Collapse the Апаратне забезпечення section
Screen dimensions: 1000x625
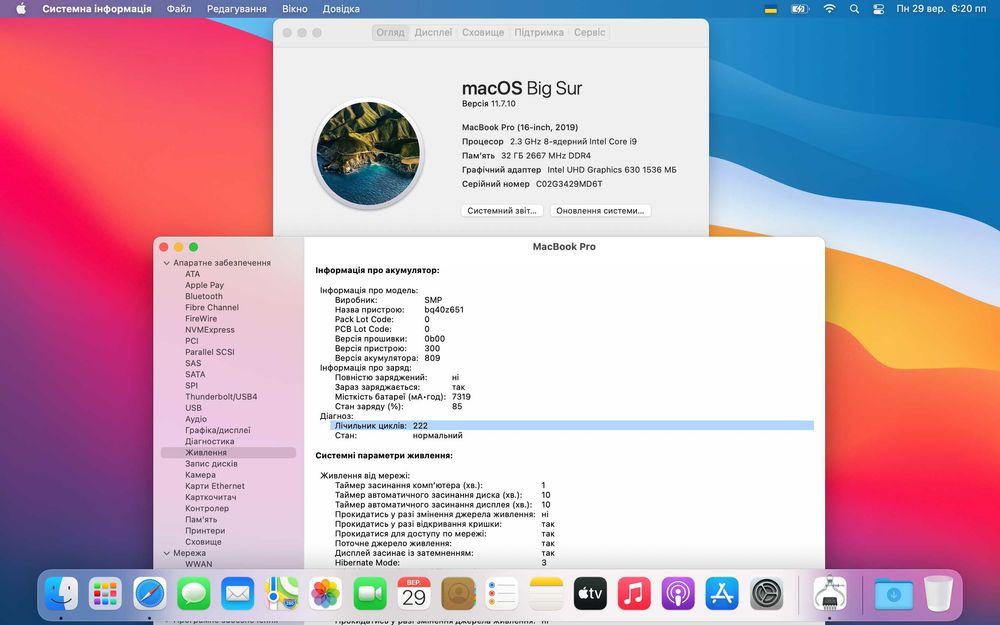[166, 263]
